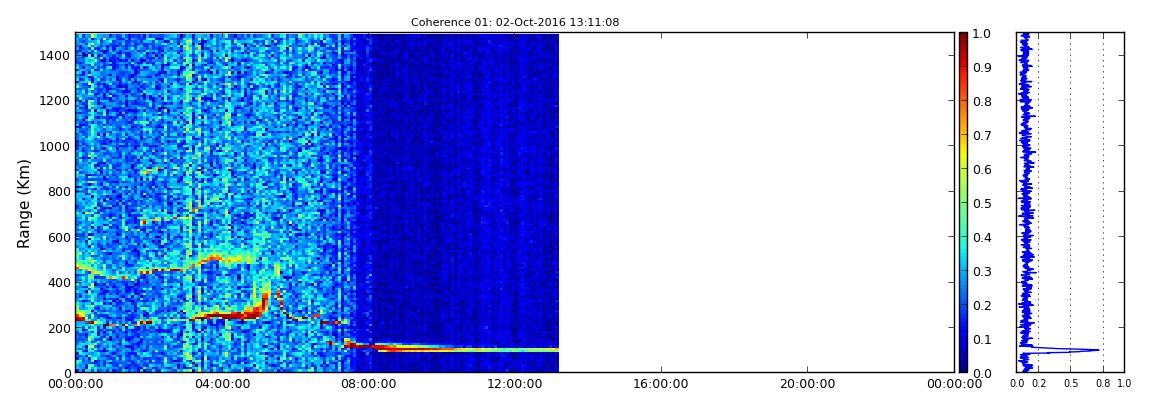Click the colorbar label 0.3
The width and height of the screenshot is (1150, 407).
click(x=981, y=271)
